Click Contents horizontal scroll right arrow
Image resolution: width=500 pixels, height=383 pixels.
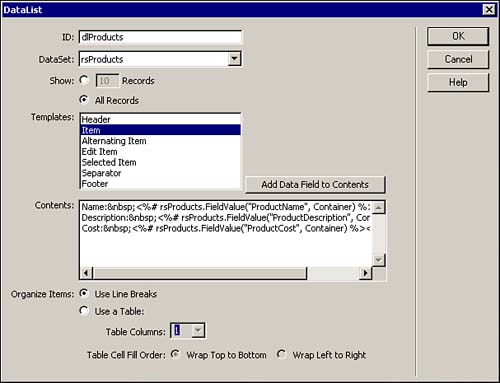(x=365, y=273)
